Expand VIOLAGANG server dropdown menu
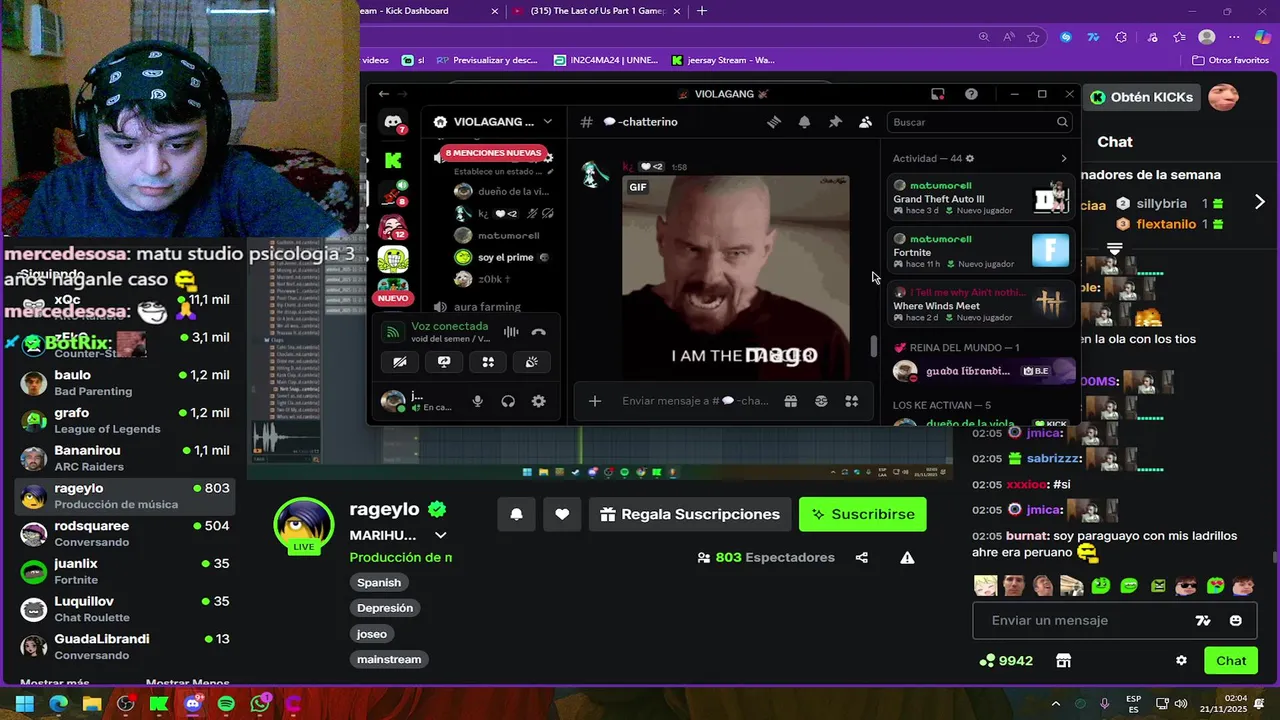 pos(547,122)
